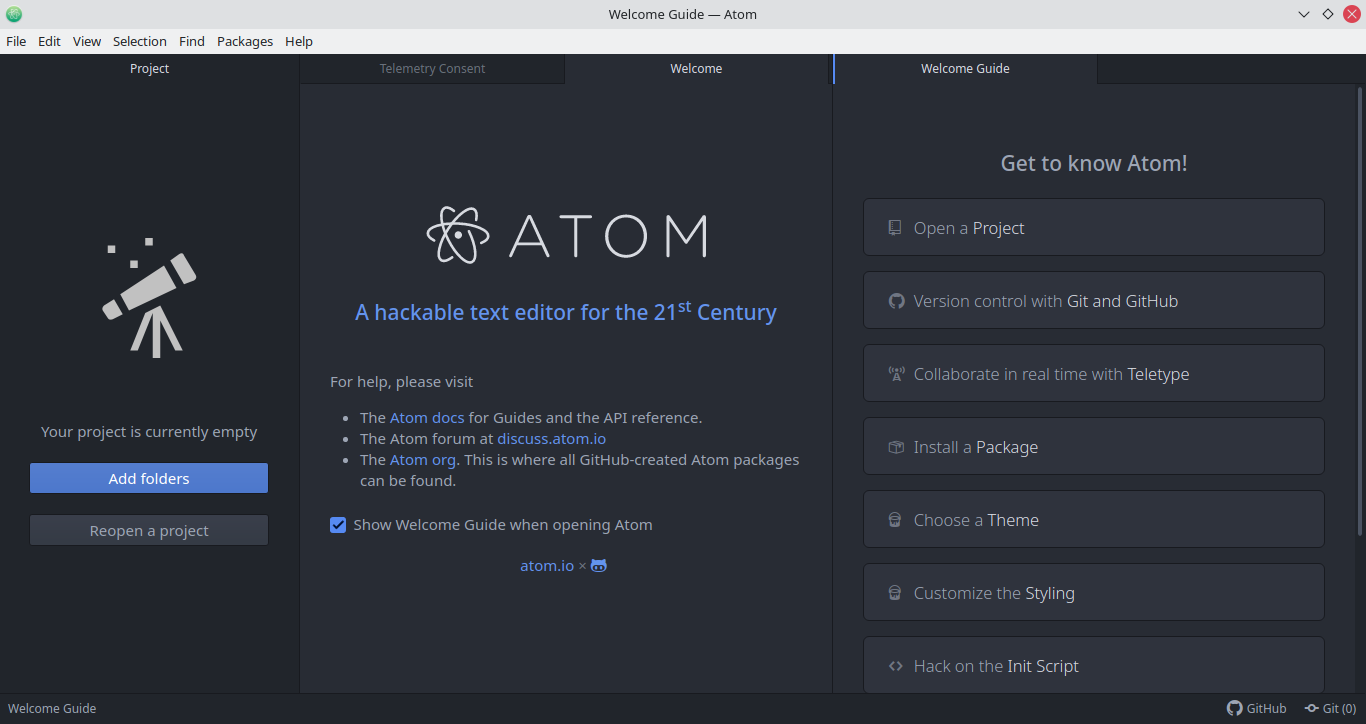Click the Git commit icon in status bar
1366x724 pixels.
point(1311,708)
